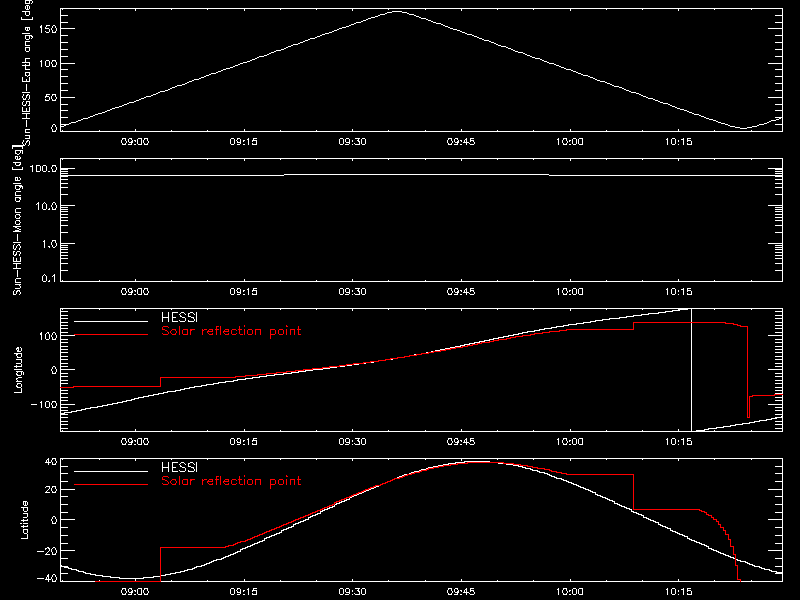Image resolution: width=800 pixels, height=600 pixels.
Task: Select 10:15 label under Earth angle plot
Action: tap(679, 142)
